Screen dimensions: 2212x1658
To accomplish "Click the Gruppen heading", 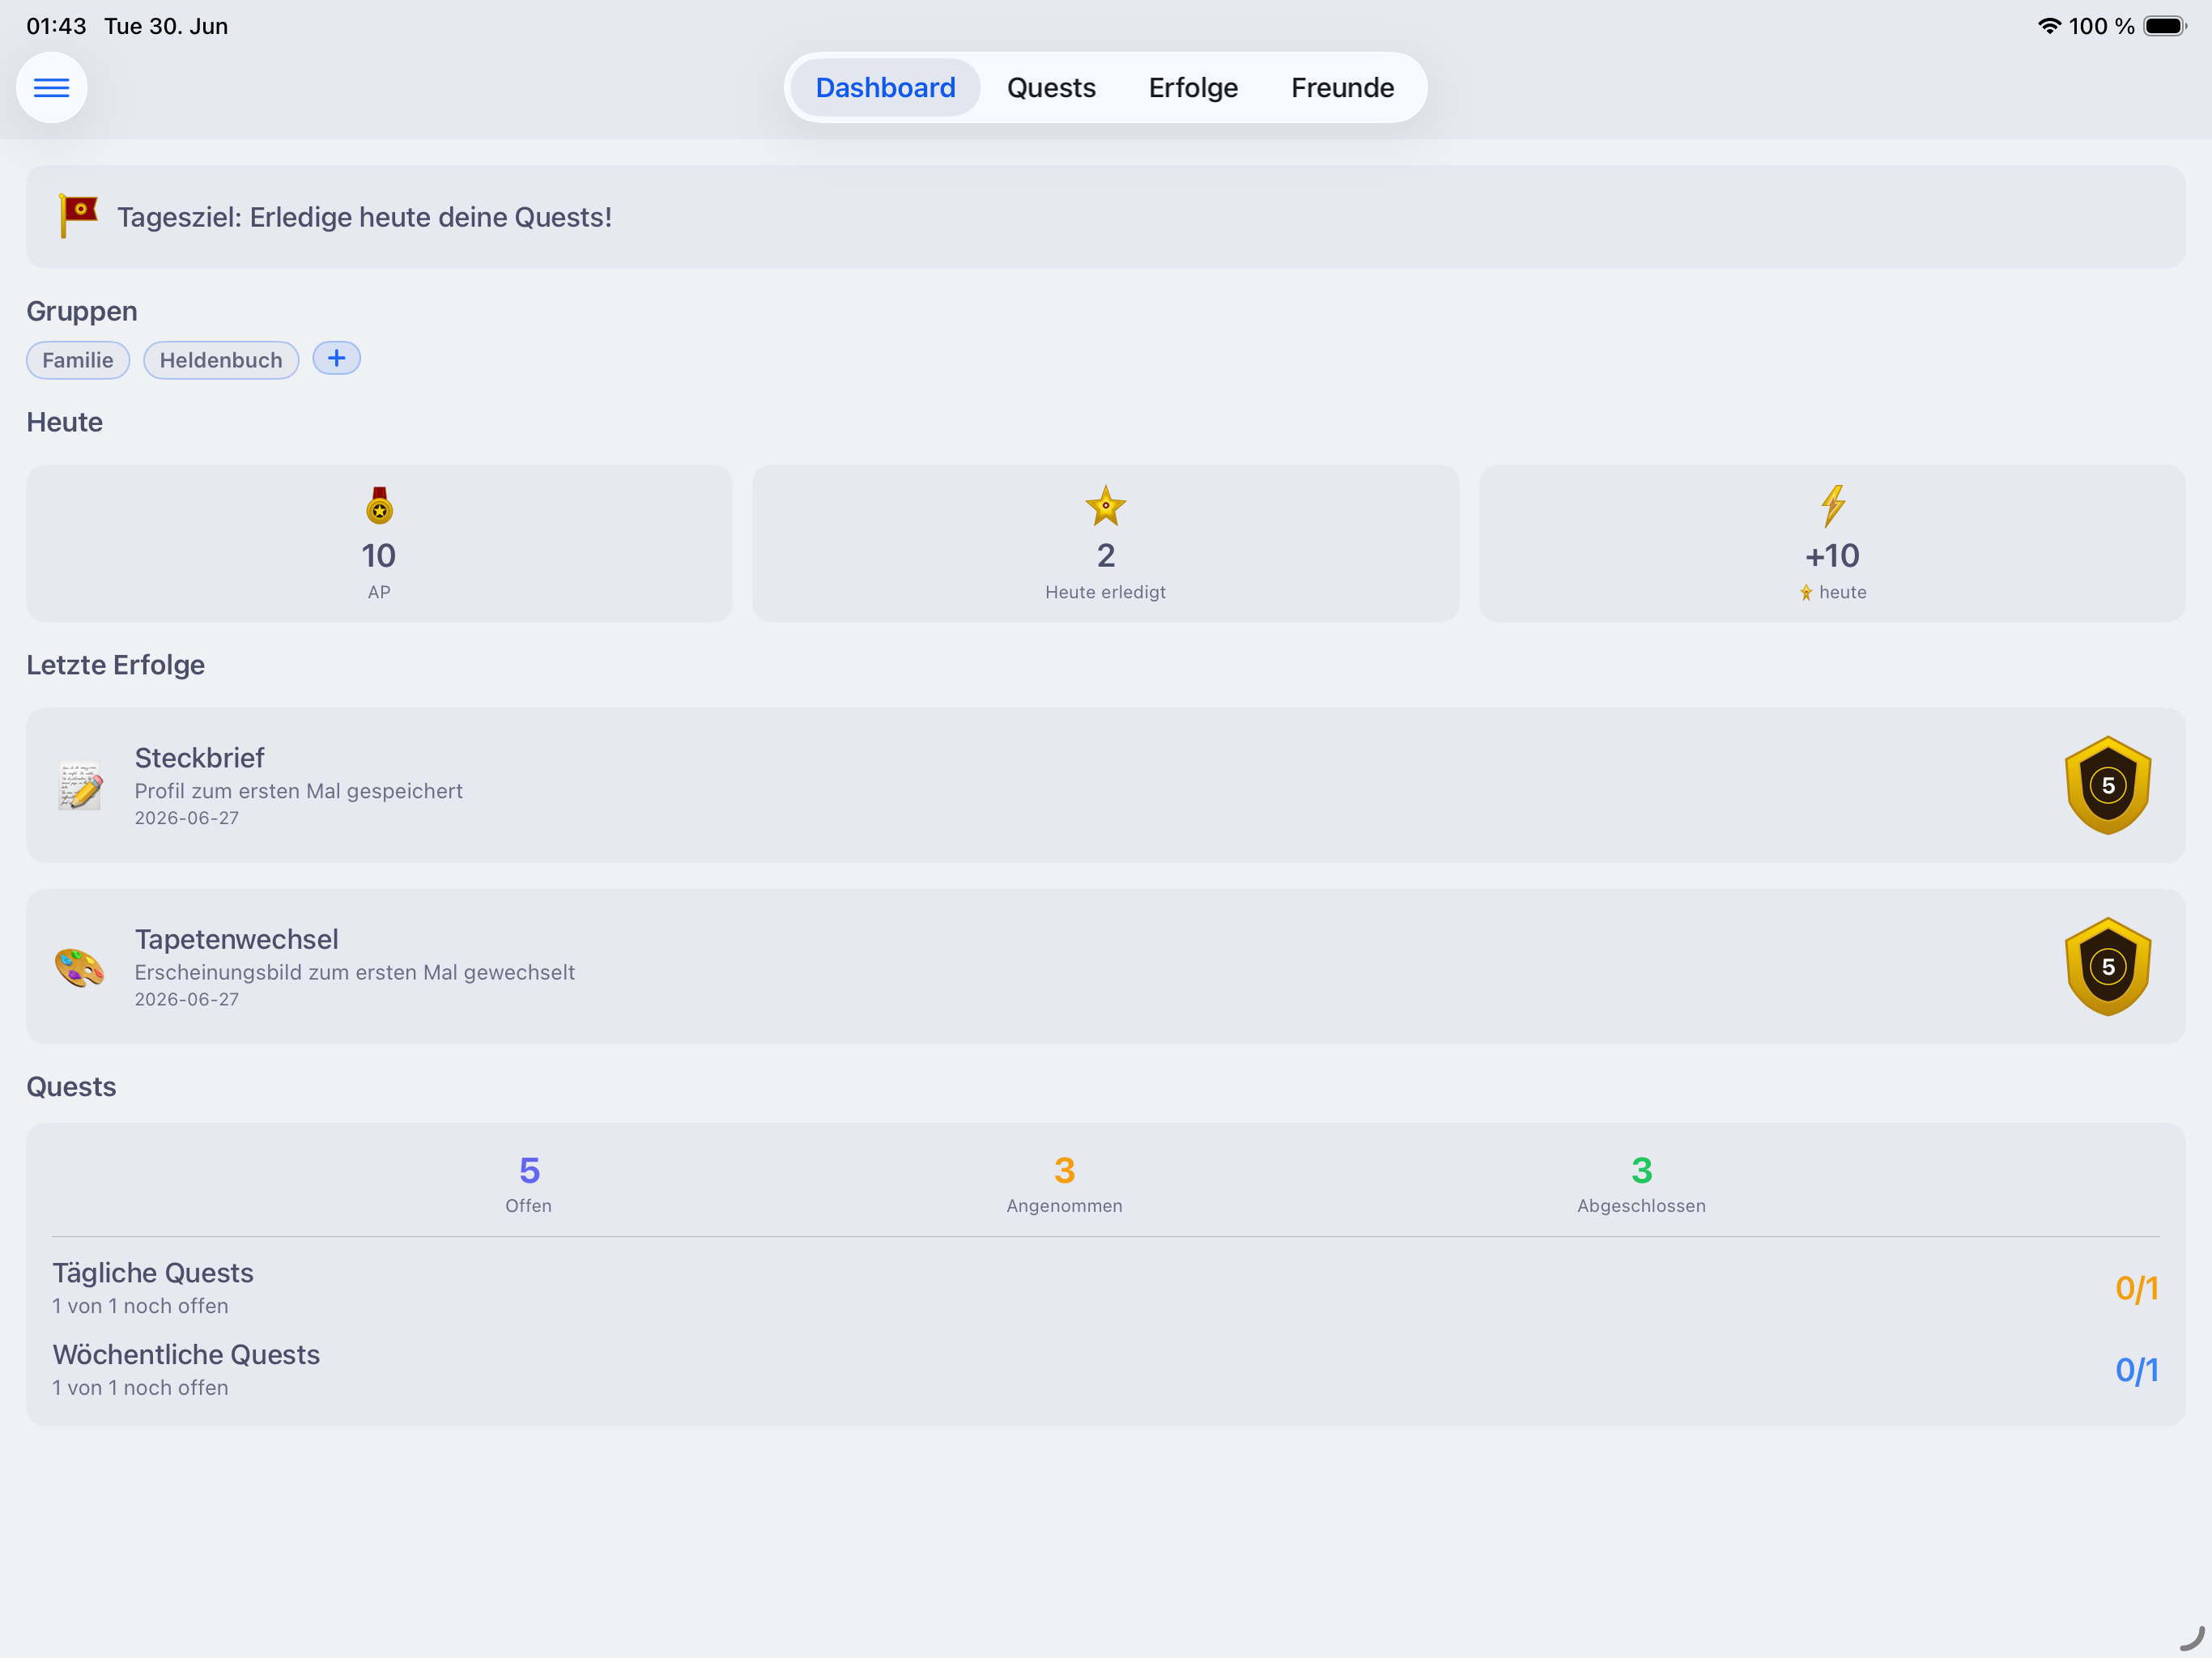I will 82,311.
